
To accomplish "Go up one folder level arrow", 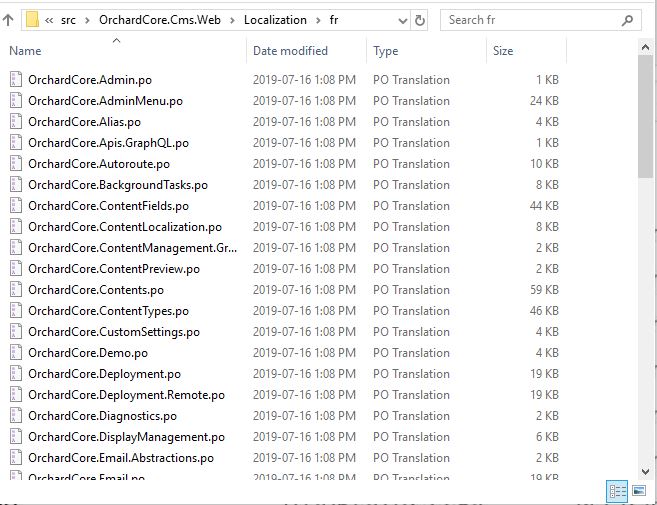I will coord(8,20).
